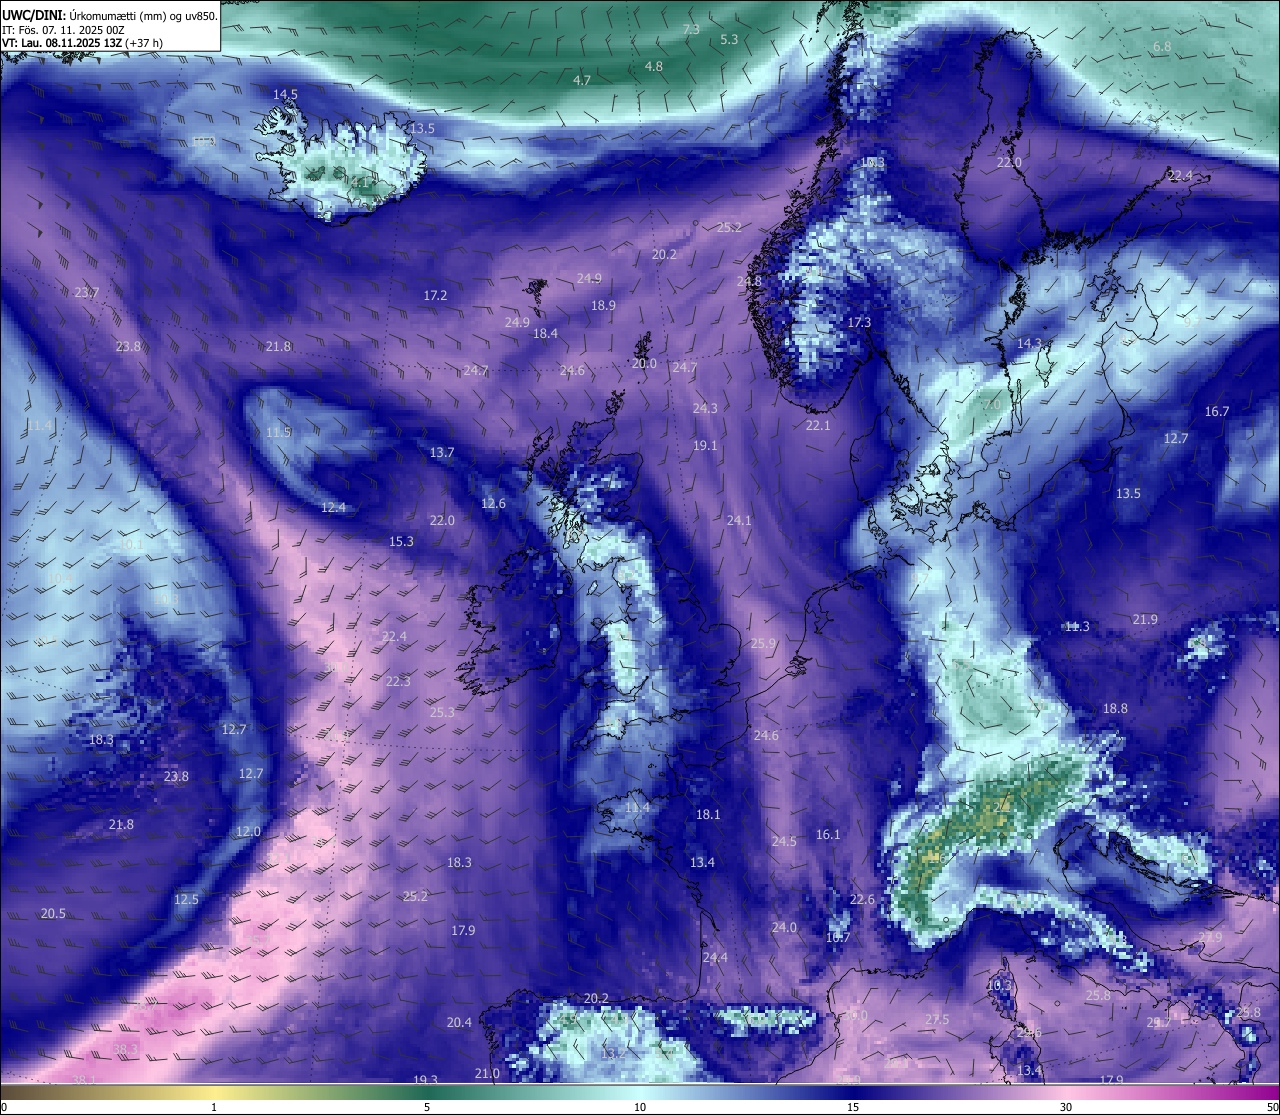1280x1115 pixels.
Task: Click the 24.5 value on the map
Action: click(x=784, y=841)
